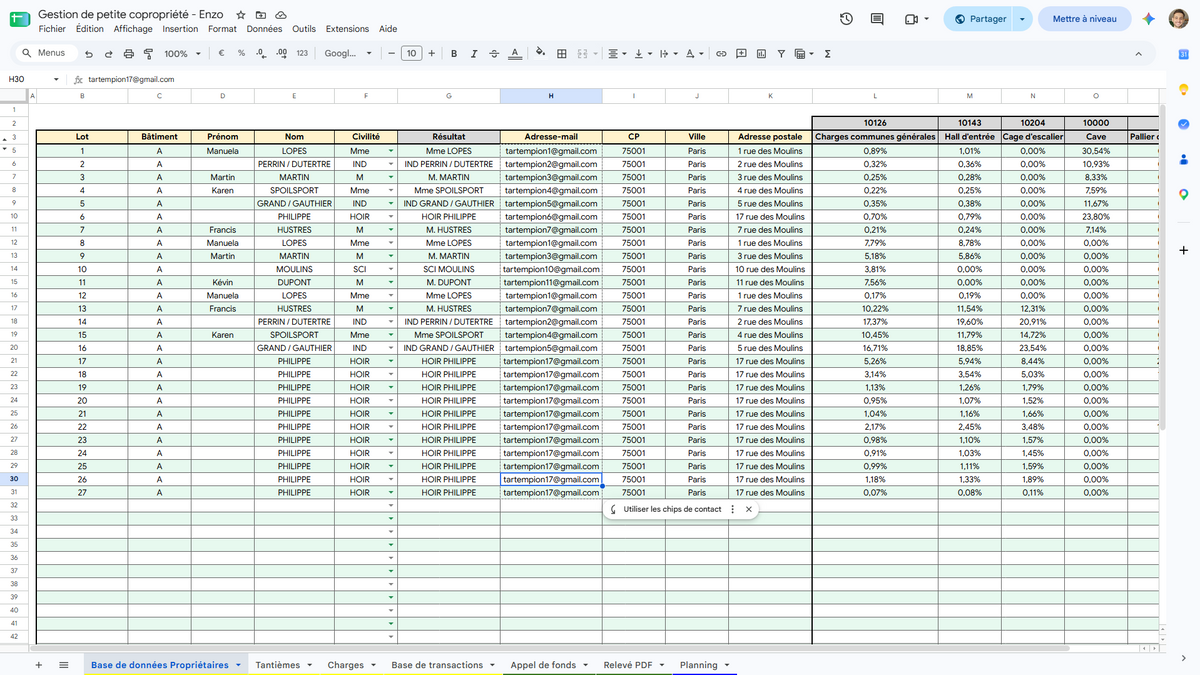
Task: Switch to the Charges sheet tab
Action: (345, 665)
